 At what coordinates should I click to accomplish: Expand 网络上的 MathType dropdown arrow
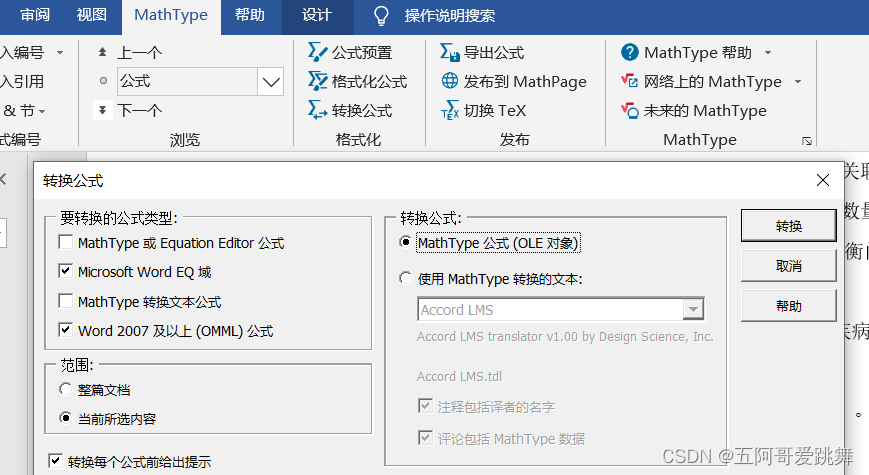(798, 81)
